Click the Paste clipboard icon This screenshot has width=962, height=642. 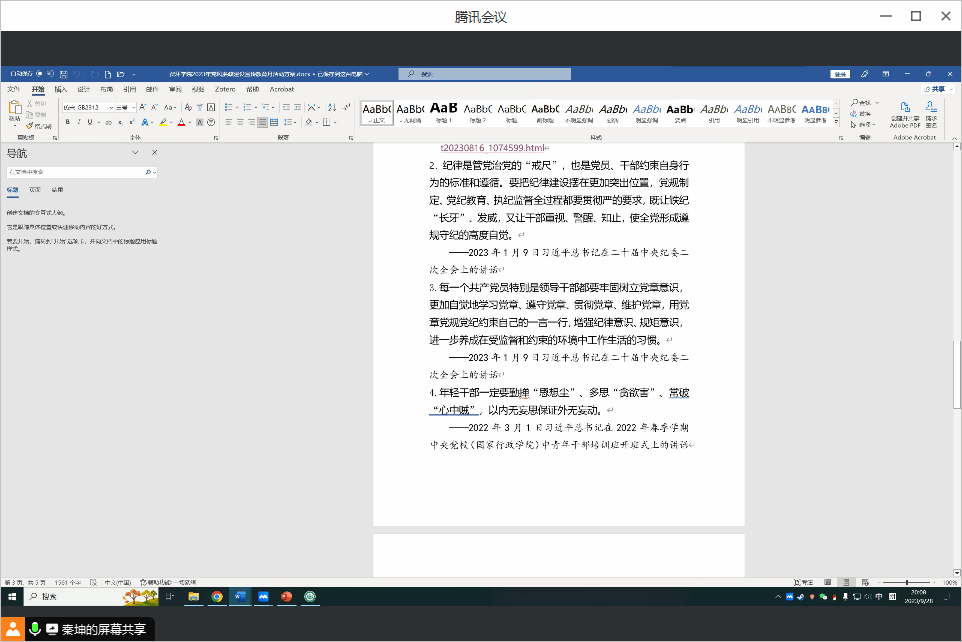[x=15, y=110]
